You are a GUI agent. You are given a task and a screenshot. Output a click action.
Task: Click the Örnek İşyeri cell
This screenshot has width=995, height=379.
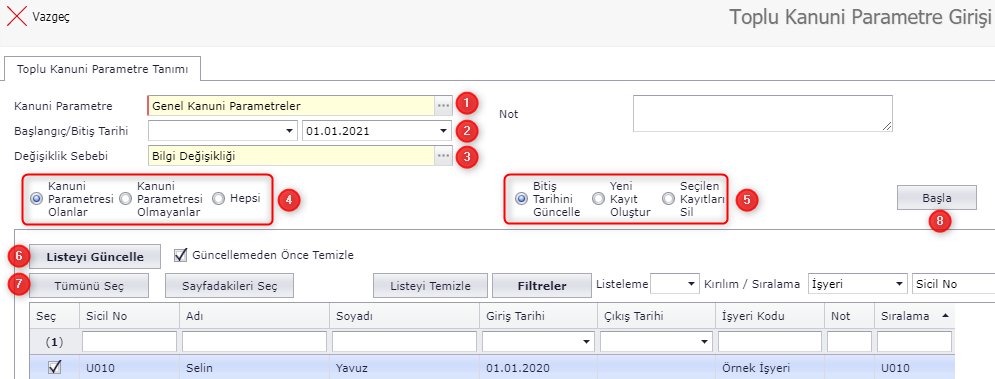[770, 368]
